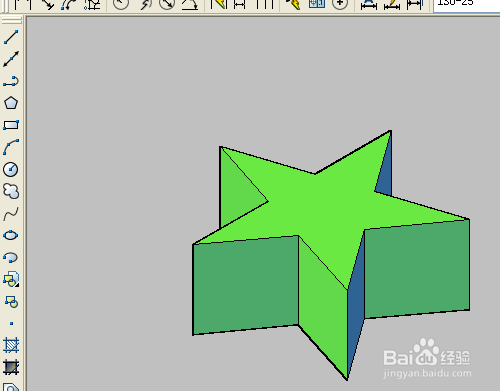Select the Hatch tool
Viewport: 500px width, 391px height.
pos(11,345)
